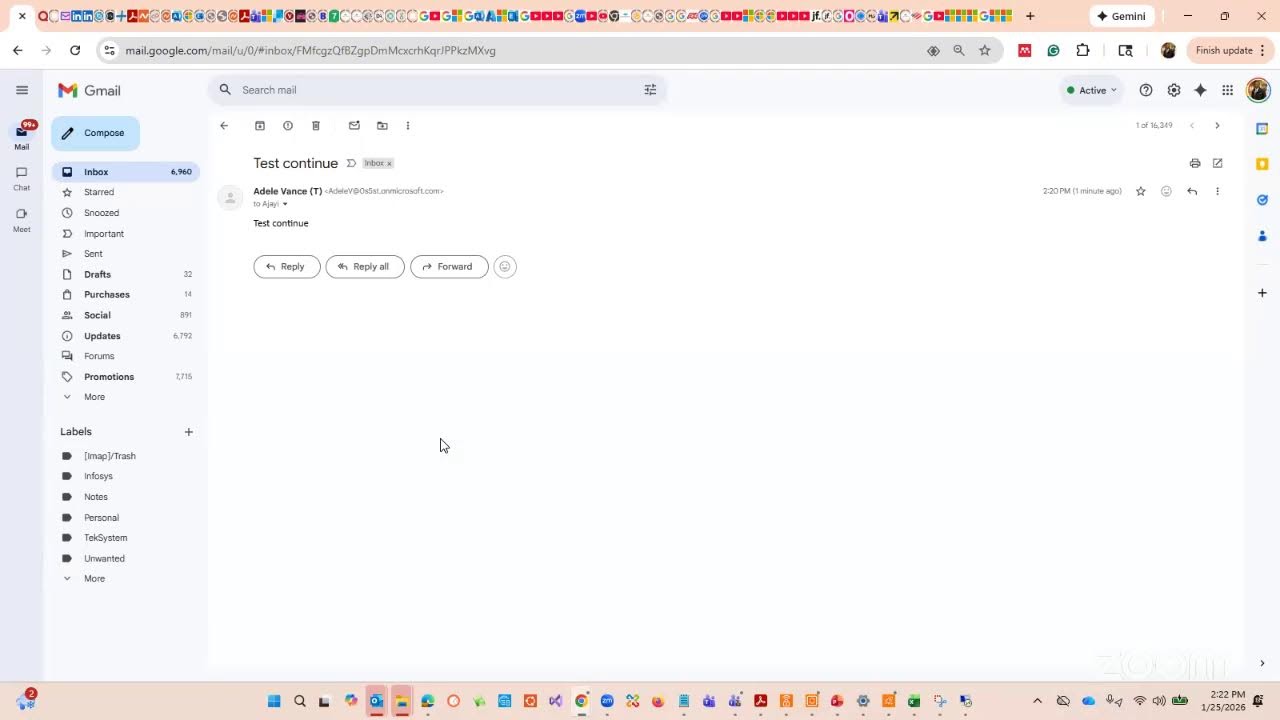Switch to Chat in left rail
Viewport: 1280px width, 720px height.
pyautogui.click(x=22, y=179)
